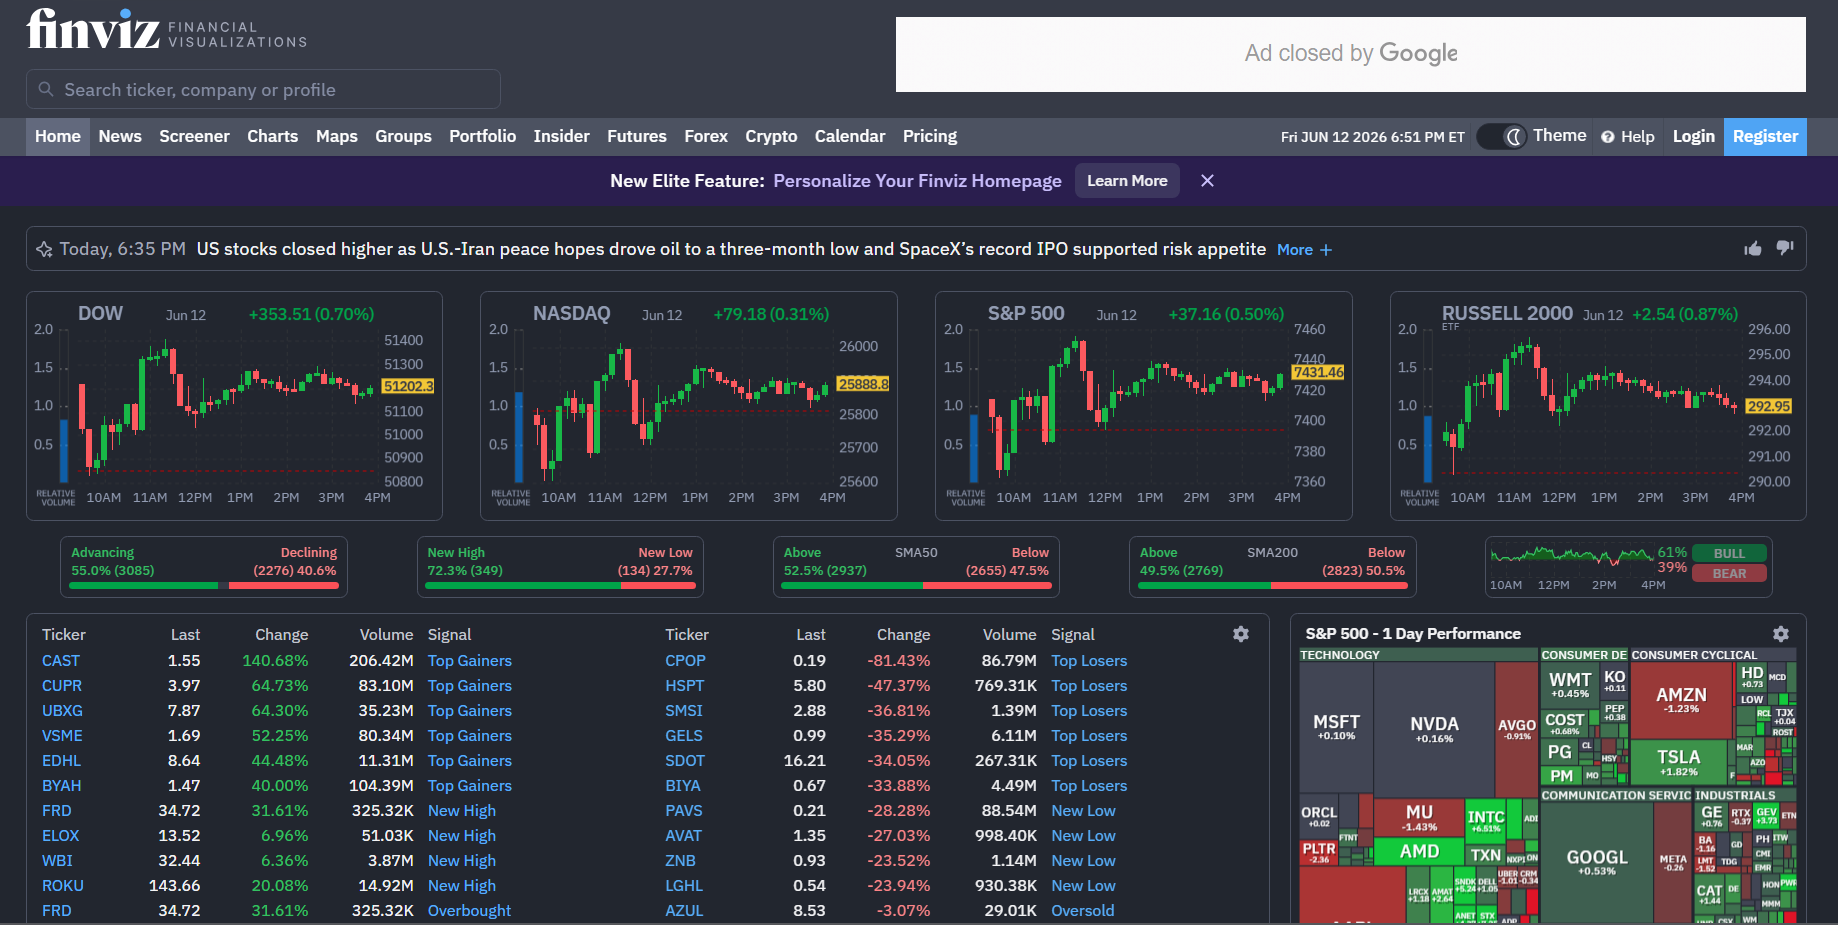
Task: Toggle the dark/light Theme switch
Action: 1501,136
